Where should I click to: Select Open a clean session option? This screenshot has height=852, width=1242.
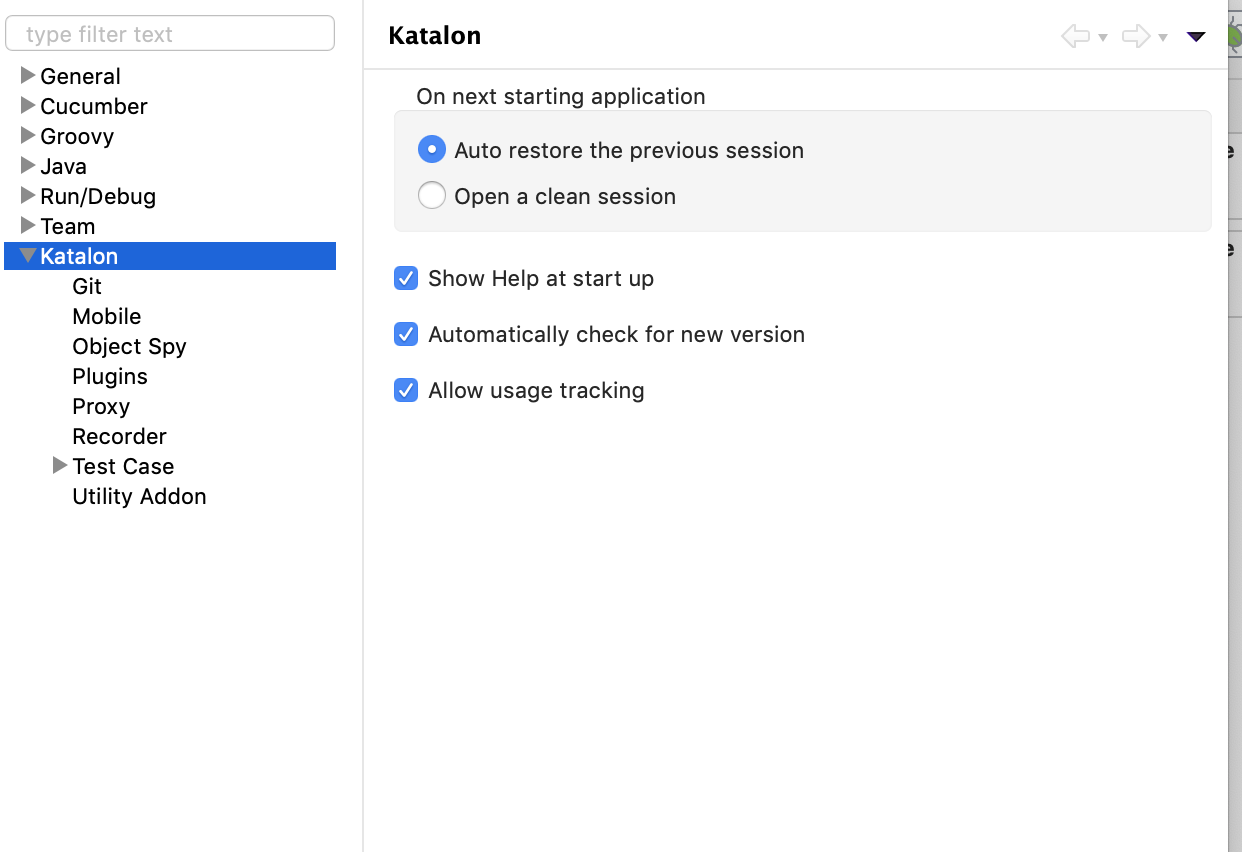tap(431, 196)
